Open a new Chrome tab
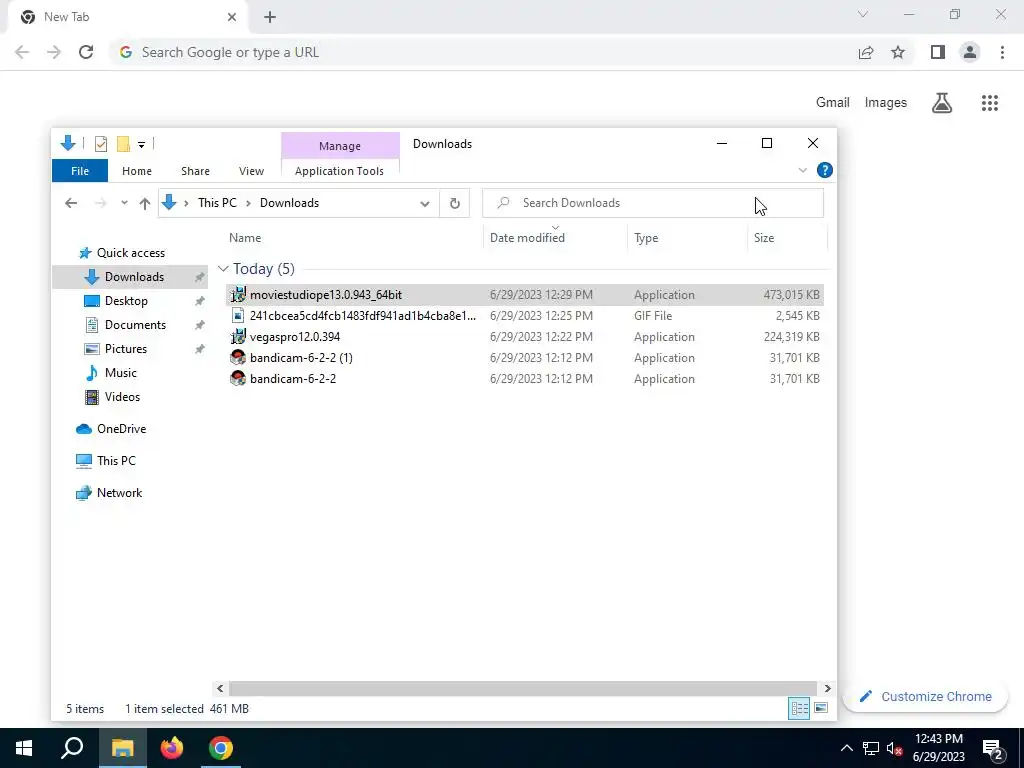Screen dimensions: 1024x768 coord(270,17)
